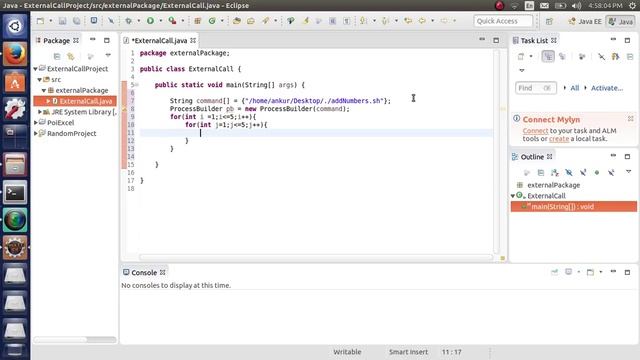Click the yellow Hide Completed Tasks icon

pyautogui.click(x=616, y=56)
